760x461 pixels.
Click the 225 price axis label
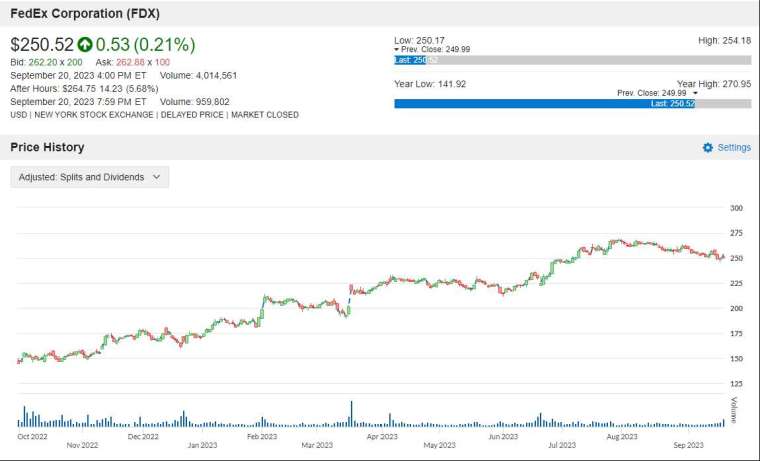pos(736,283)
